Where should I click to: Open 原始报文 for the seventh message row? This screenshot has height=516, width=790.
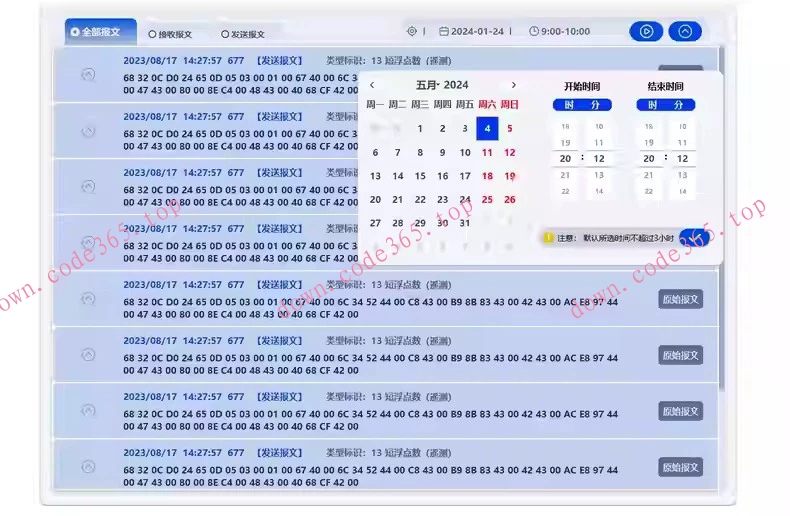point(681,411)
